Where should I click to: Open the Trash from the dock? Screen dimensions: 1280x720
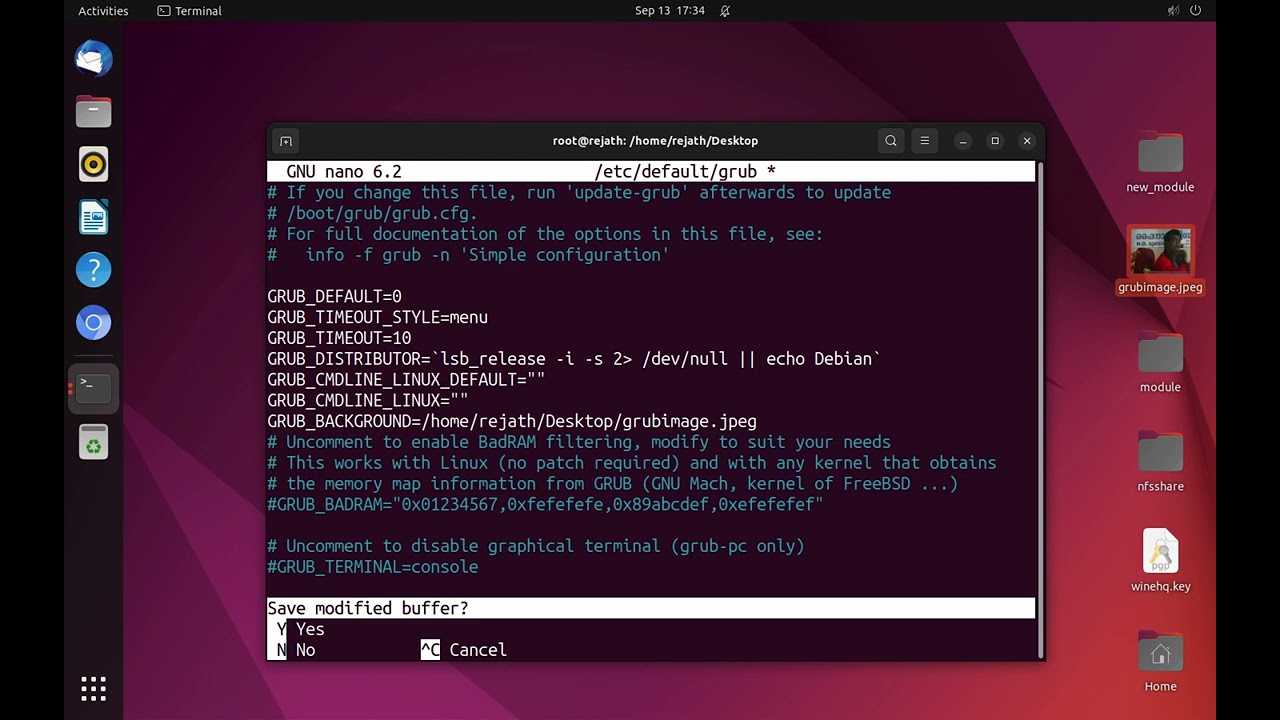93,441
